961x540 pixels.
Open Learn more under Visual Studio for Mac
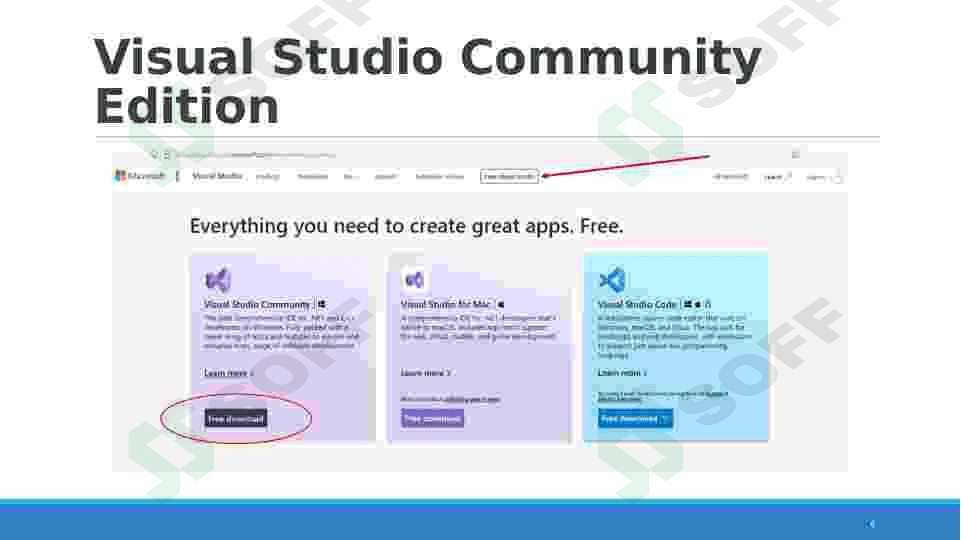coord(425,373)
